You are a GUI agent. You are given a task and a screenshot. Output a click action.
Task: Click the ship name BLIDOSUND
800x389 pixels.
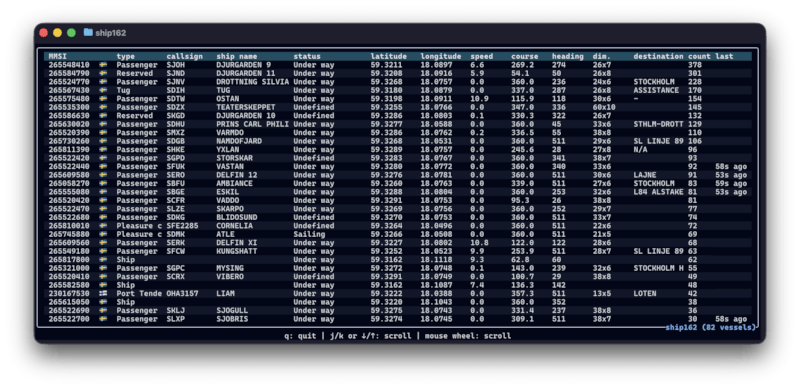point(236,217)
